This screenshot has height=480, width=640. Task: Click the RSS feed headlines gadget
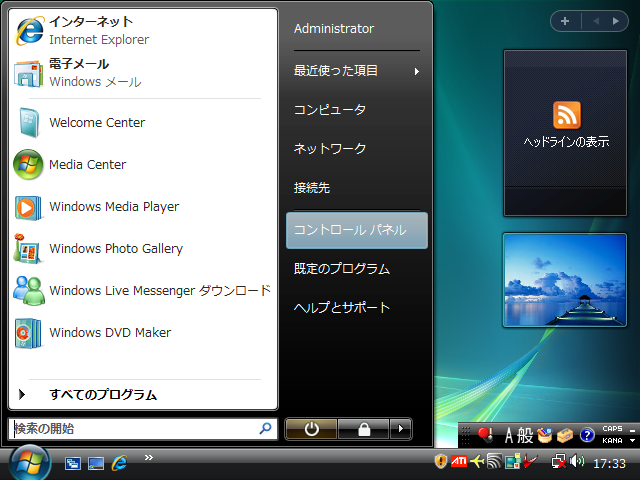click(565, 133)
